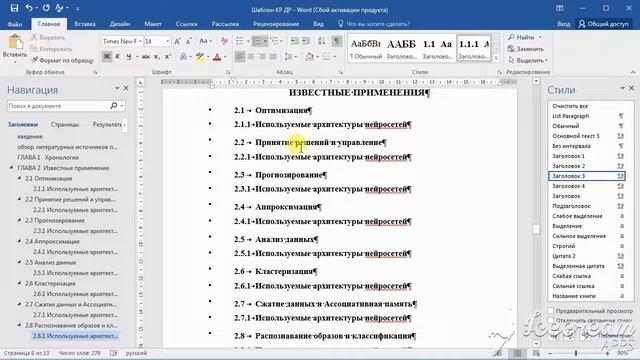640x360 pixels.
Task: Open the Change Case (Aa) dropdown
Action: 205,41
